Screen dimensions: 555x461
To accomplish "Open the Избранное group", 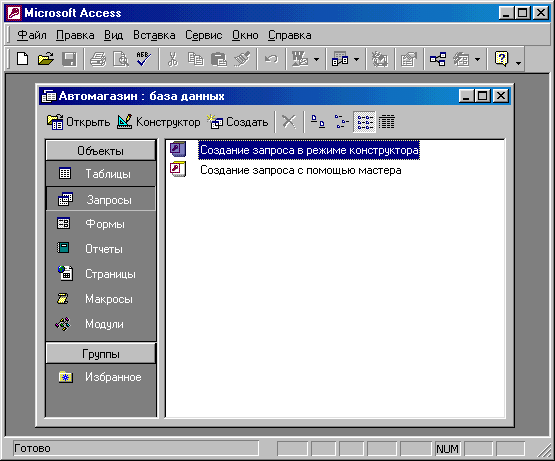I will pos(101,377).
